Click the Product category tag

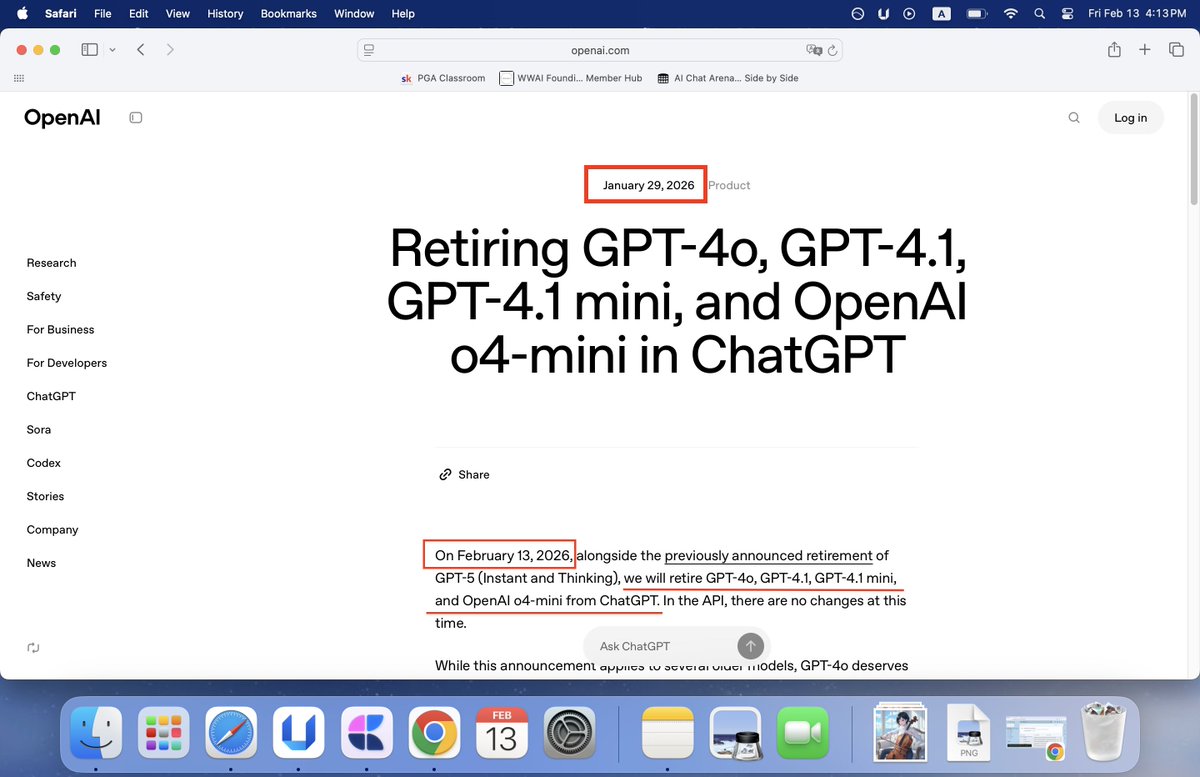729,185
